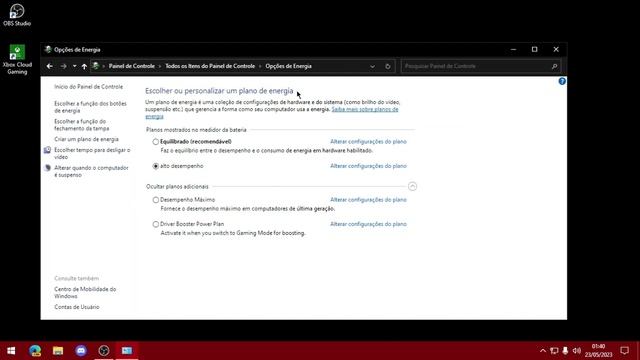Open the Windows Start menu
640x360 pixels.
click(11, 351)
